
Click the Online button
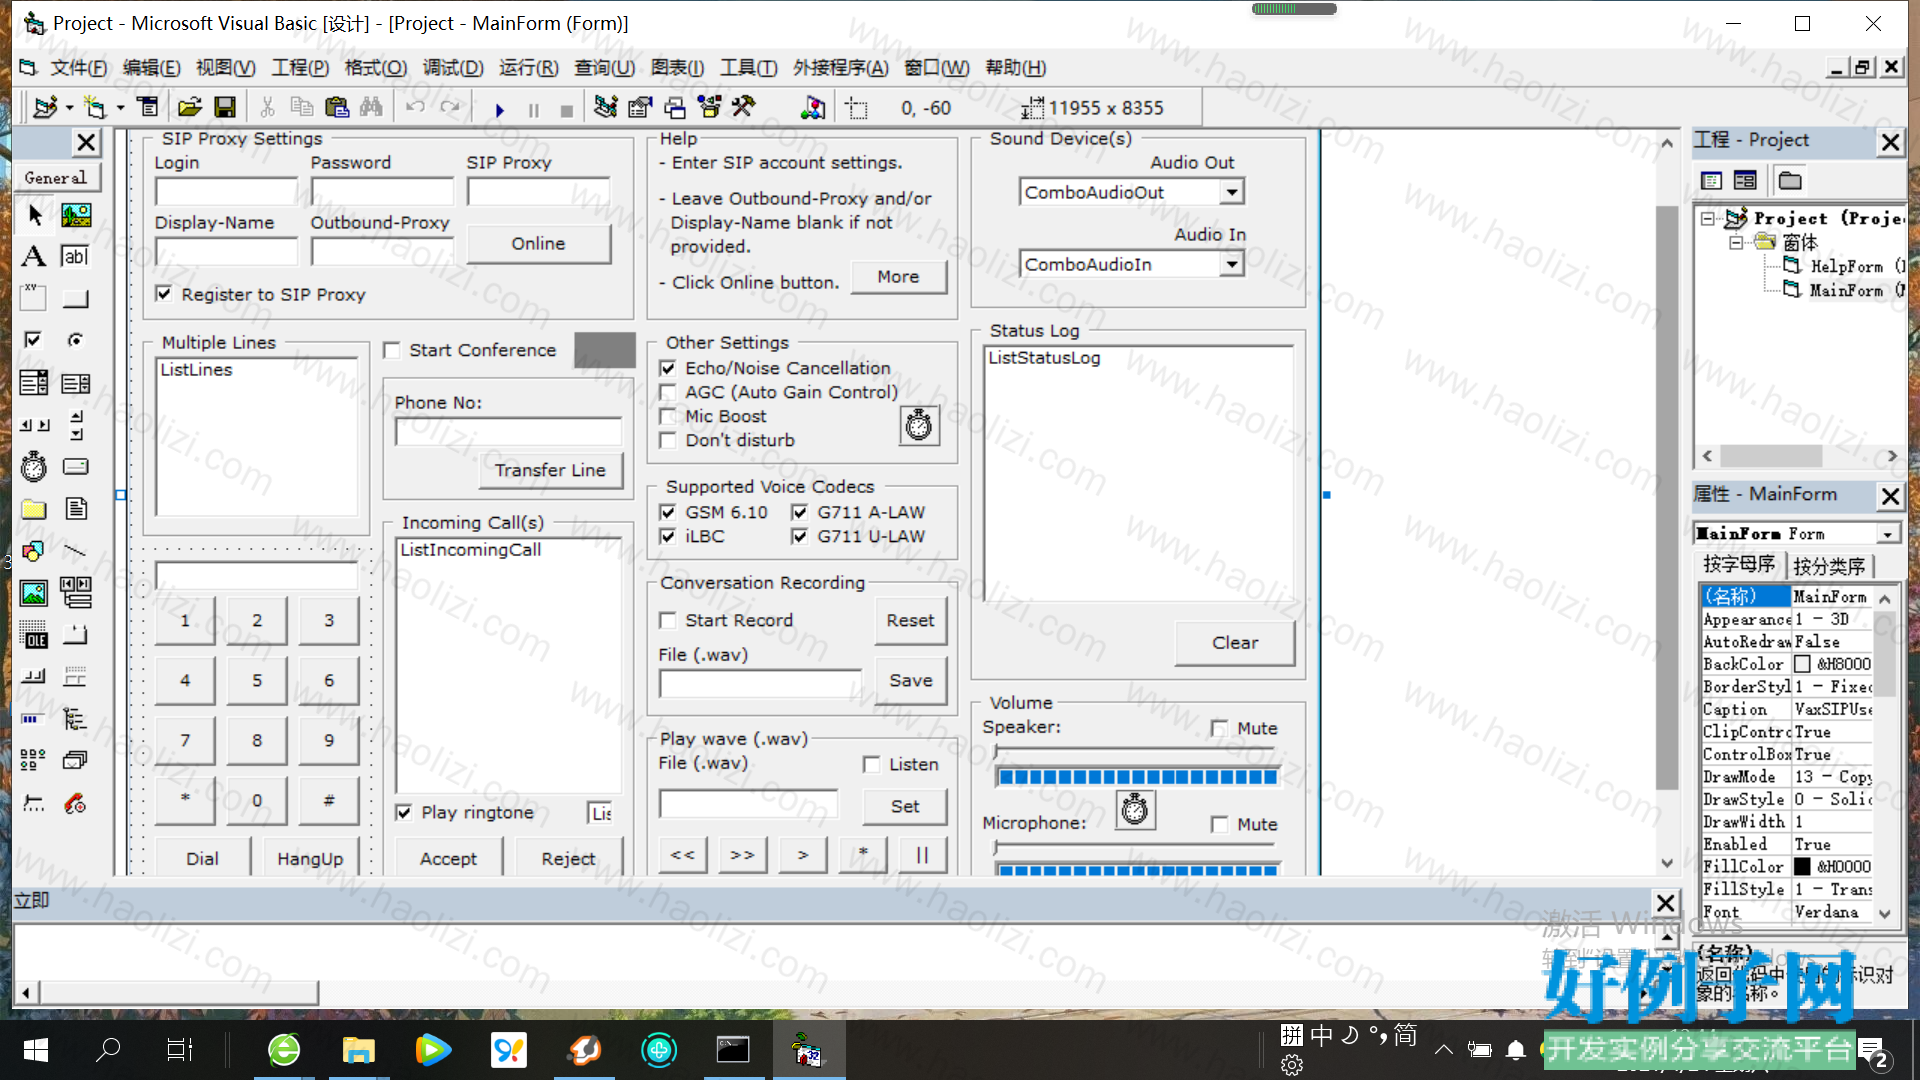(538, 243)
